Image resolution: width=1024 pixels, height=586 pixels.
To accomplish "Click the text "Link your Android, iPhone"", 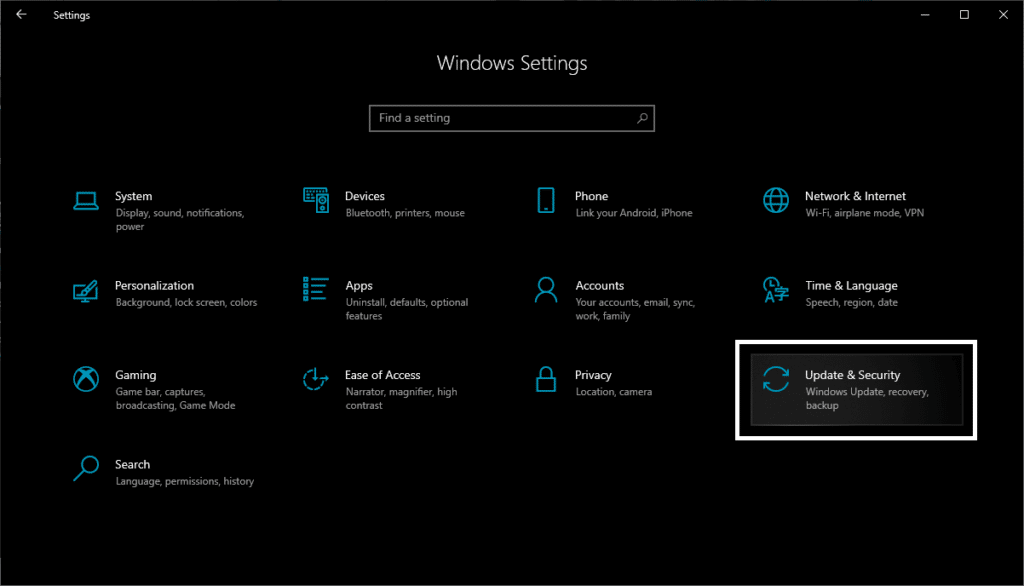I will tap(633, 213).
